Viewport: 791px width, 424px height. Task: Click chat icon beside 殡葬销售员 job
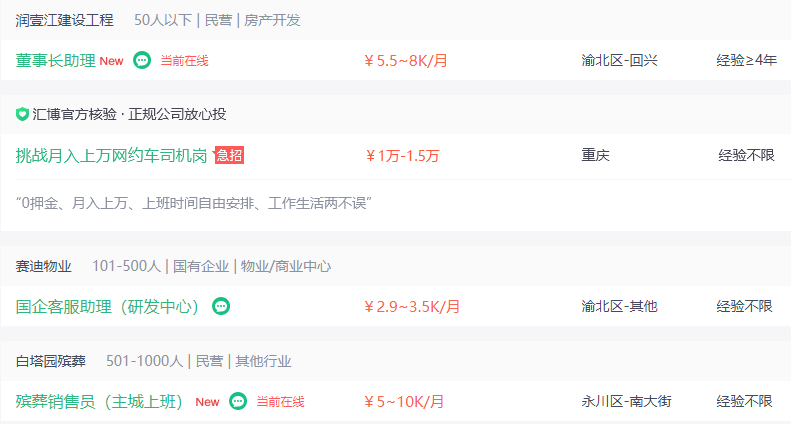[238, 401]
